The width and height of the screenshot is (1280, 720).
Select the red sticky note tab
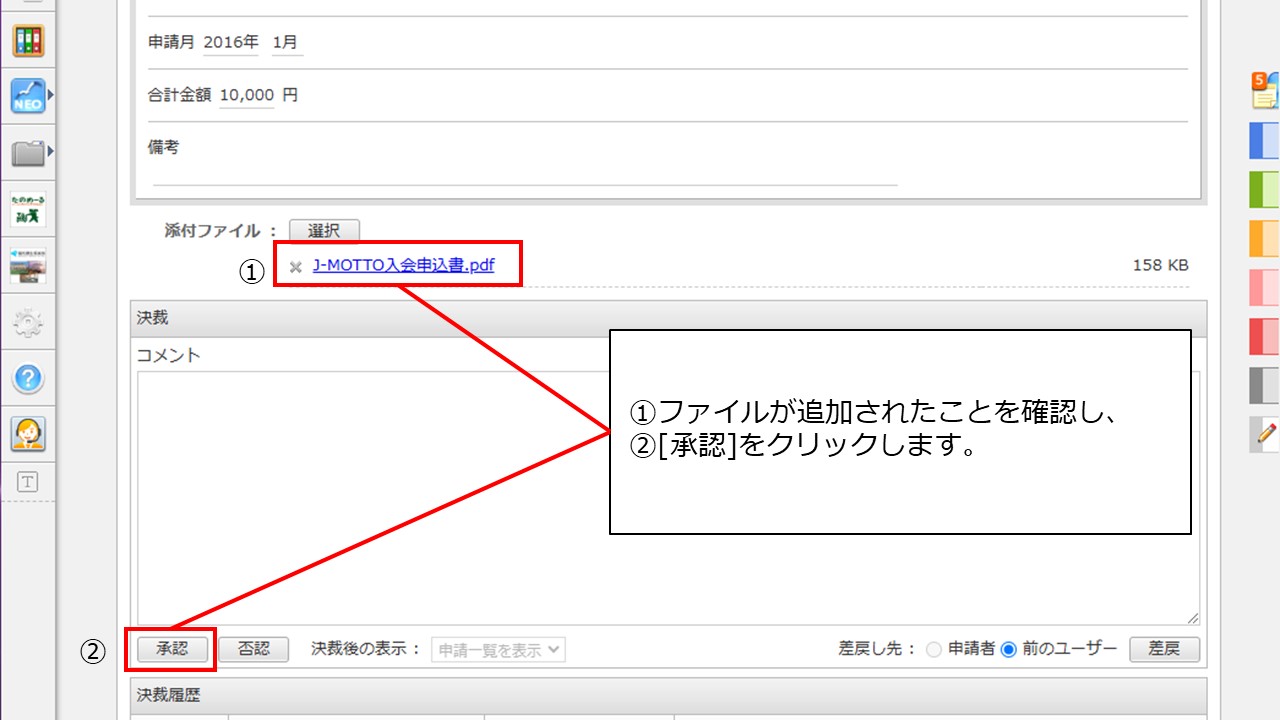coord(1265,337)
